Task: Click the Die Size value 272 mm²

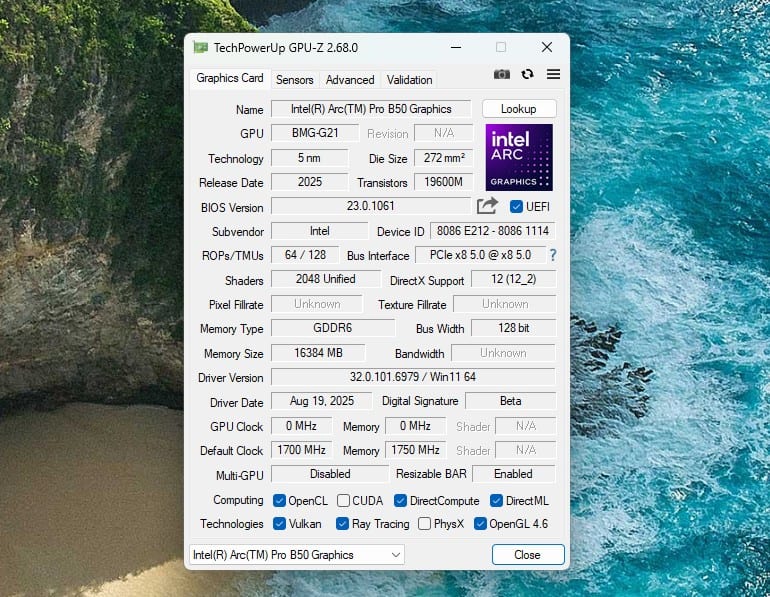Action: tap(443, 158)
